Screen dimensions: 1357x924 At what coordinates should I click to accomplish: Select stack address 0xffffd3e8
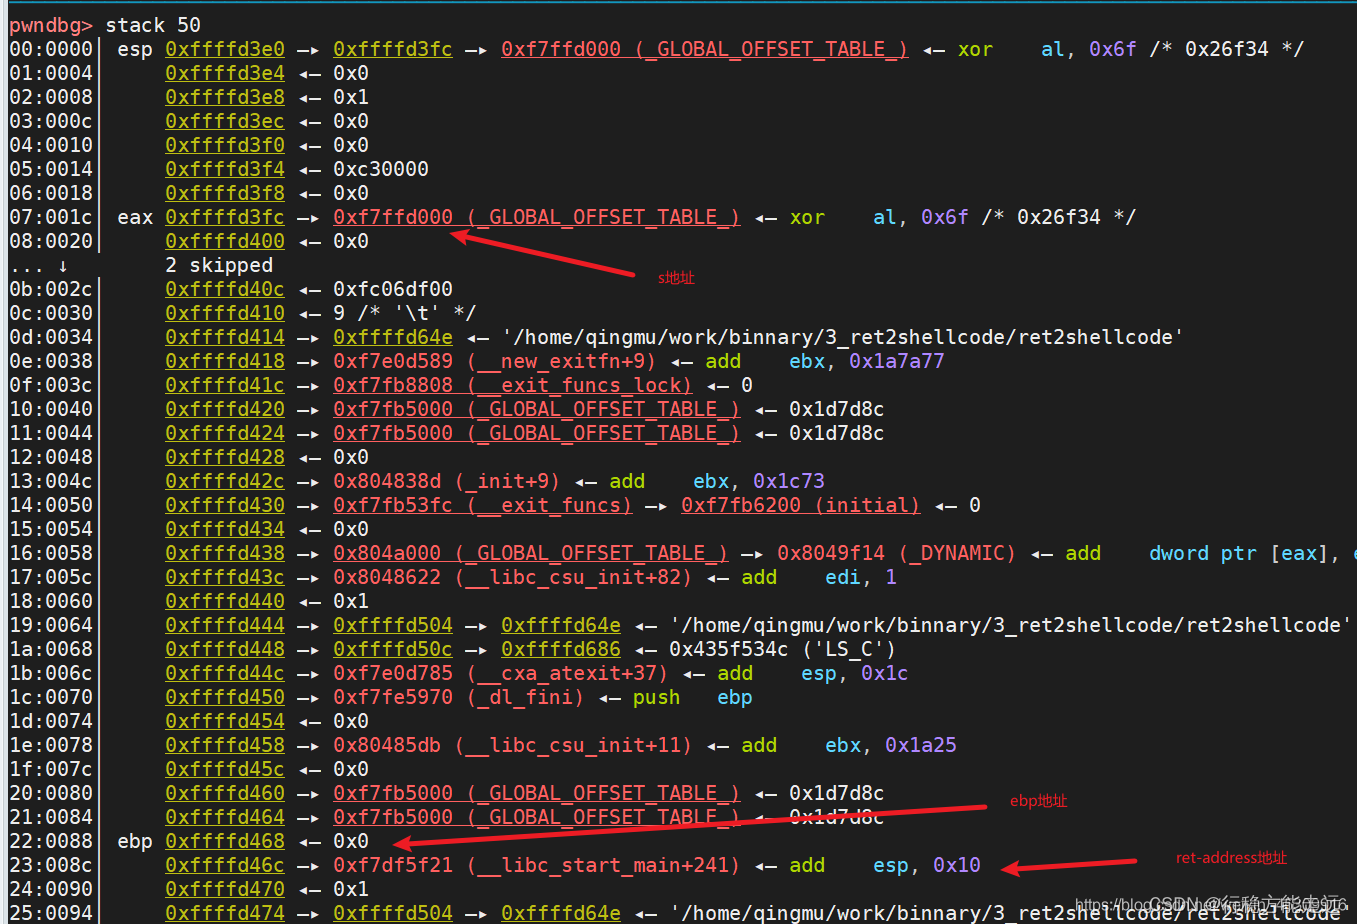click(x=225, y=97)
